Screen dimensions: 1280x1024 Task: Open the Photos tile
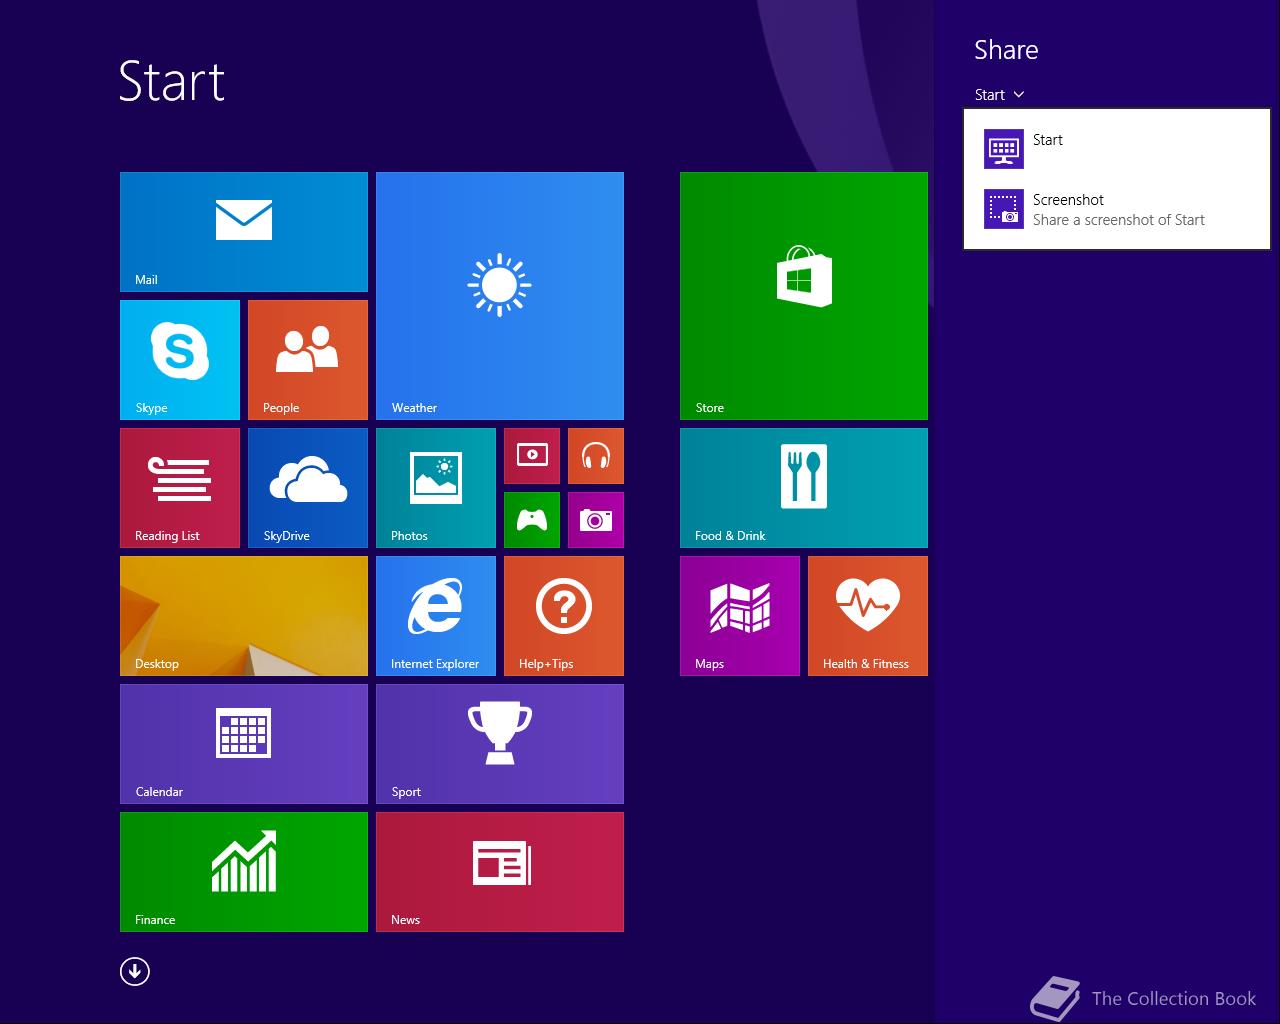tap(436, 488)
